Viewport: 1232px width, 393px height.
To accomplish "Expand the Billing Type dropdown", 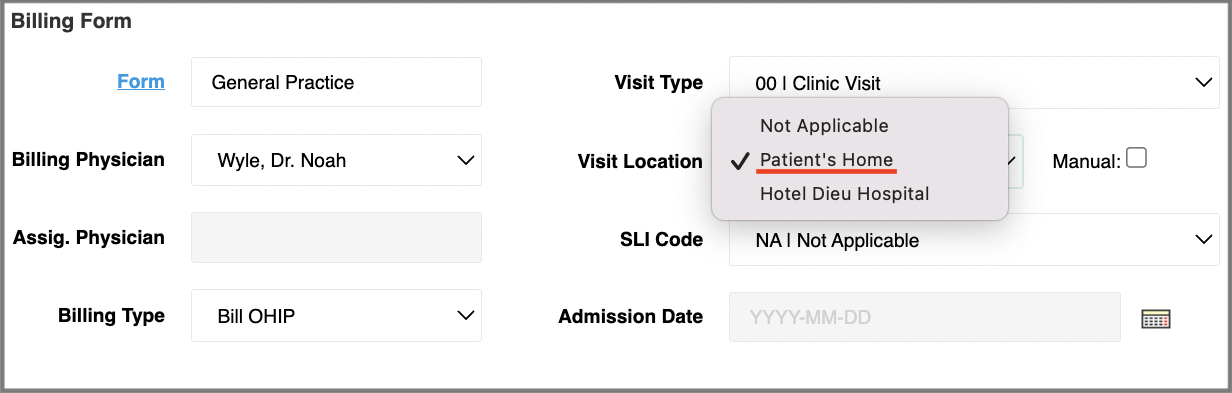I will pyautogui.click(x=336, y=316).
